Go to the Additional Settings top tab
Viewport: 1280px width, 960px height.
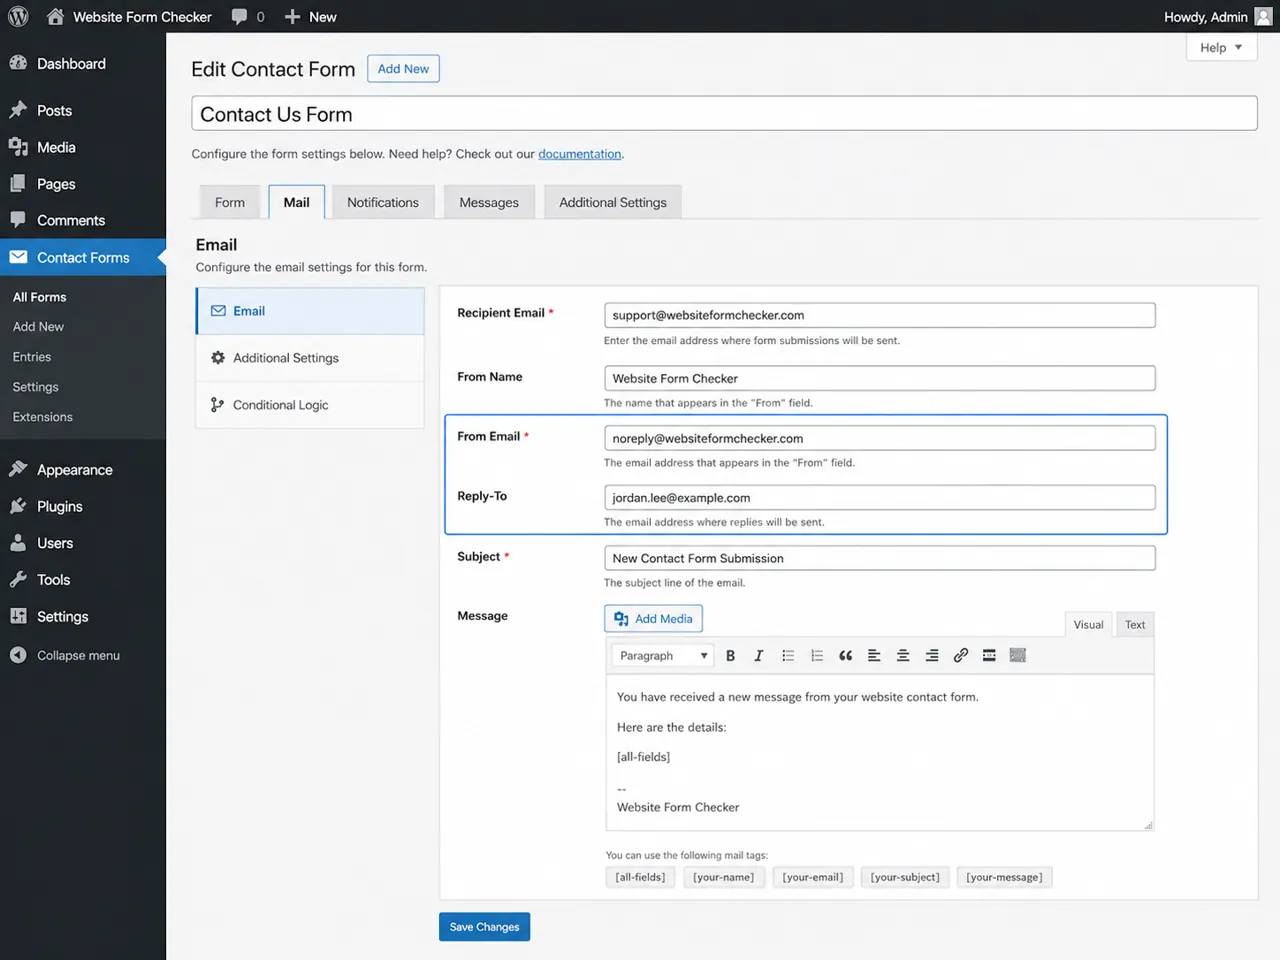click(613, 202)
